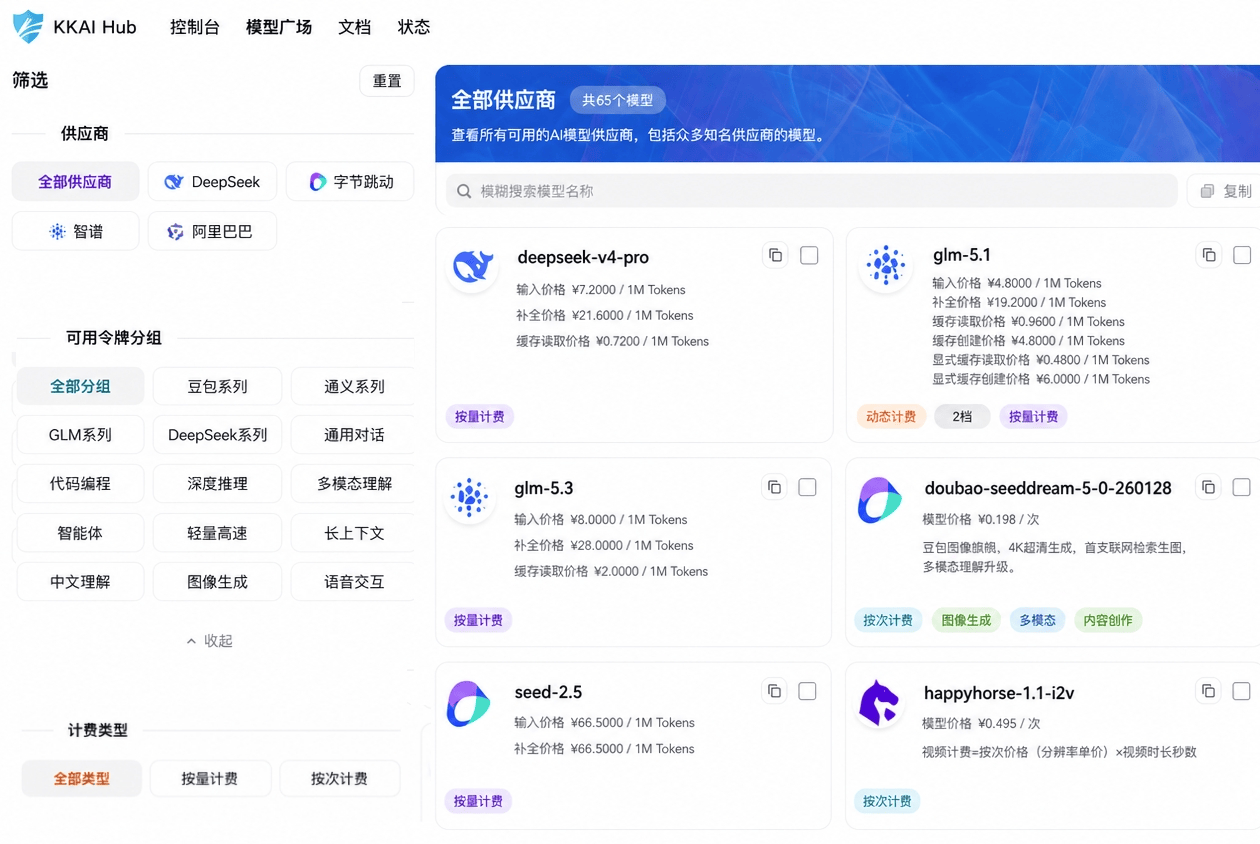Click the 多模态 tag on doubao-seeddream
Viewport: 1260px width, 844px height.
pos(1038,620)
